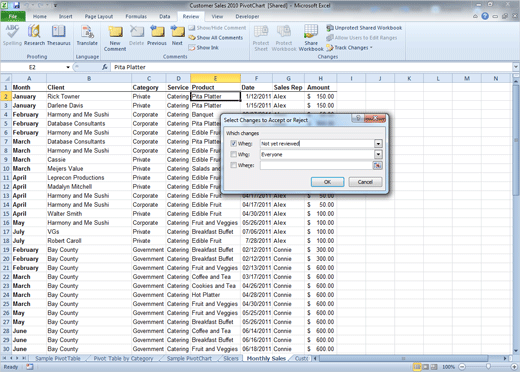The width and height of the screenshot is (520, 372).
Task: Click the macro record icon in status bar
Action: tap(30, 367)
